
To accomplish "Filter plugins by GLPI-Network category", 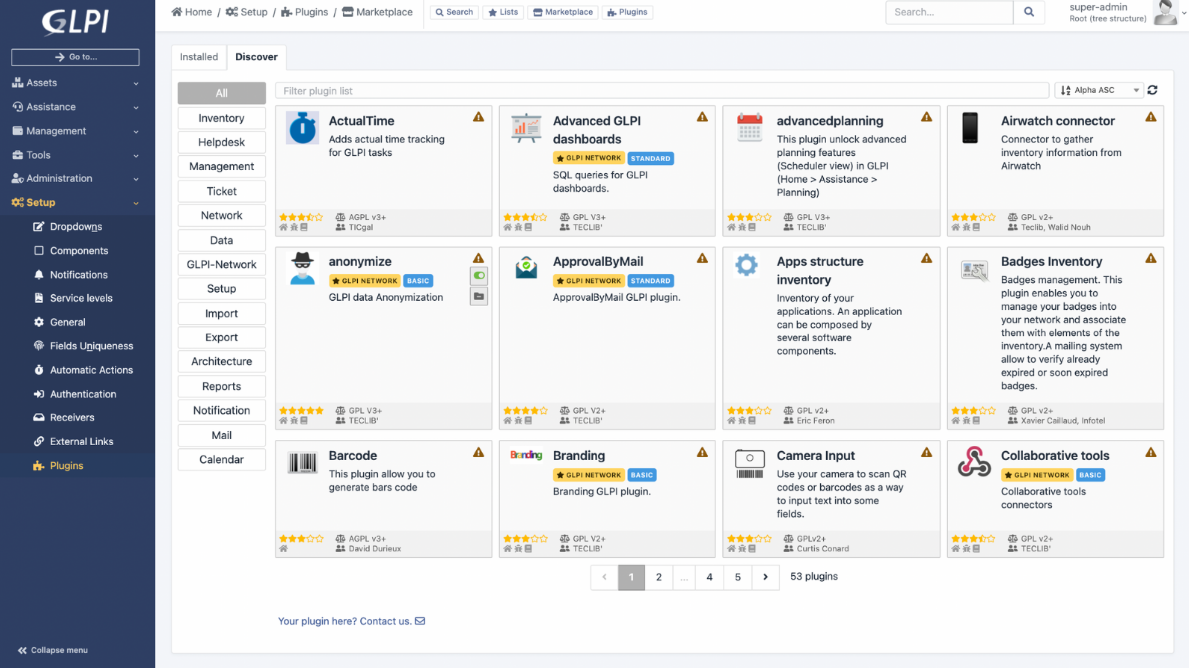I will click(x=221, y=265).
